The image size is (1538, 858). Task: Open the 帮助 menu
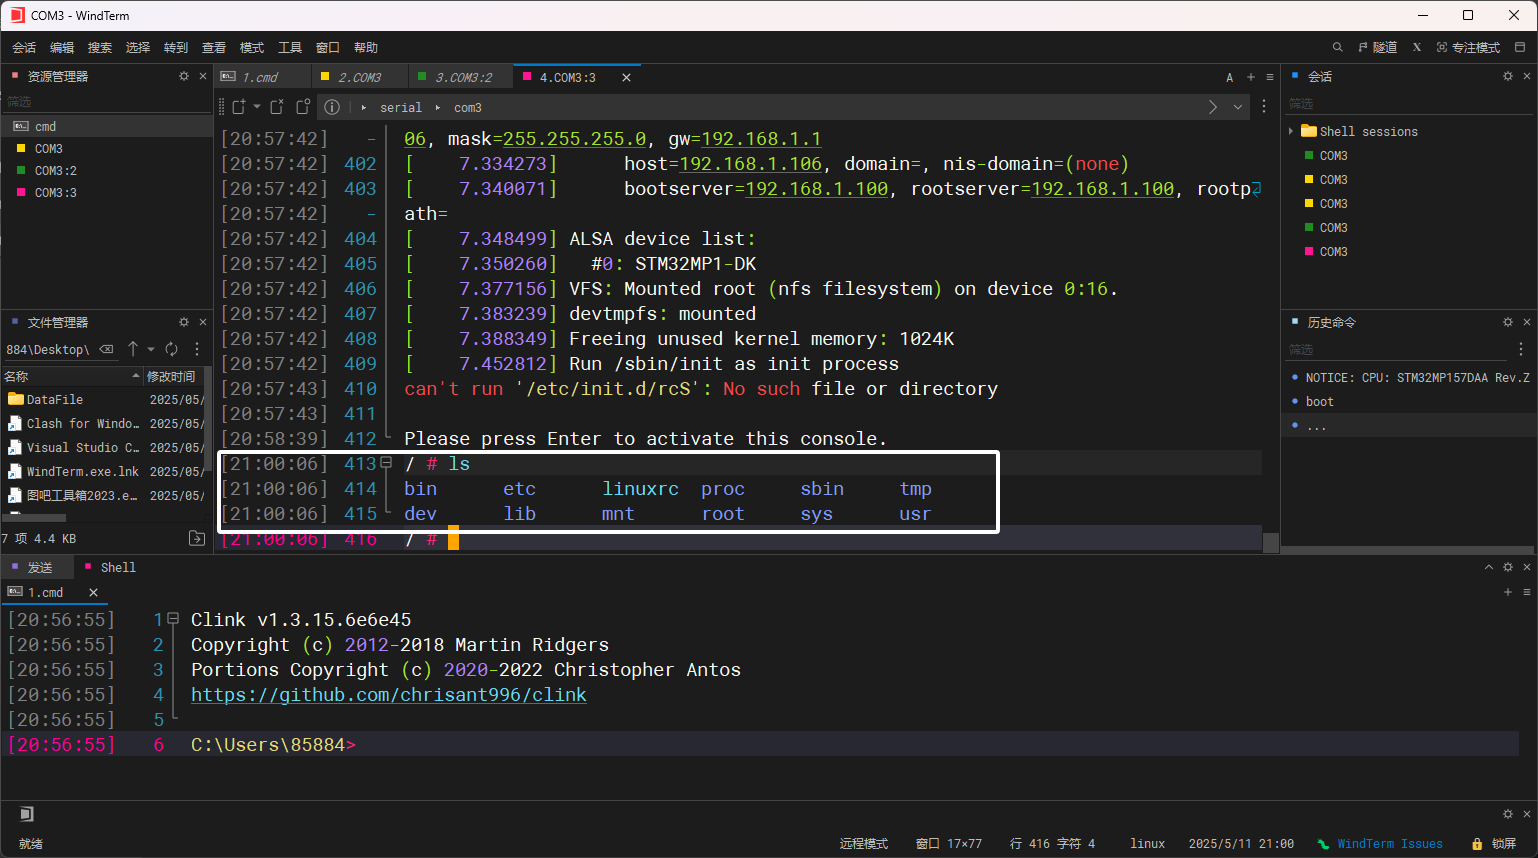(x=366, y=47)
